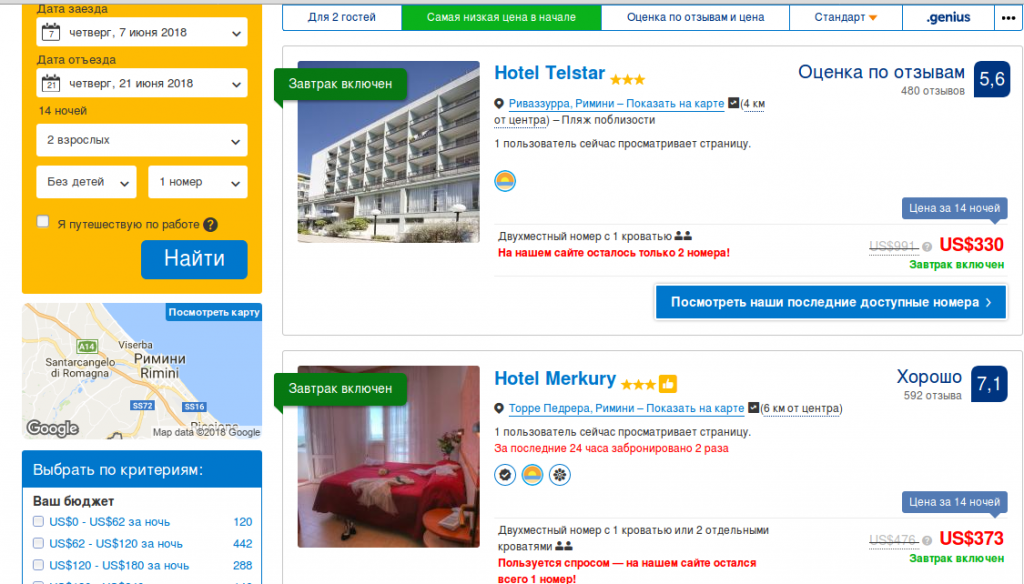Image resolution: width=1024 pixels, height=584 pixels.
Task: Expand the 'Стандарт' sort dropdown
Action: [846, 18]
